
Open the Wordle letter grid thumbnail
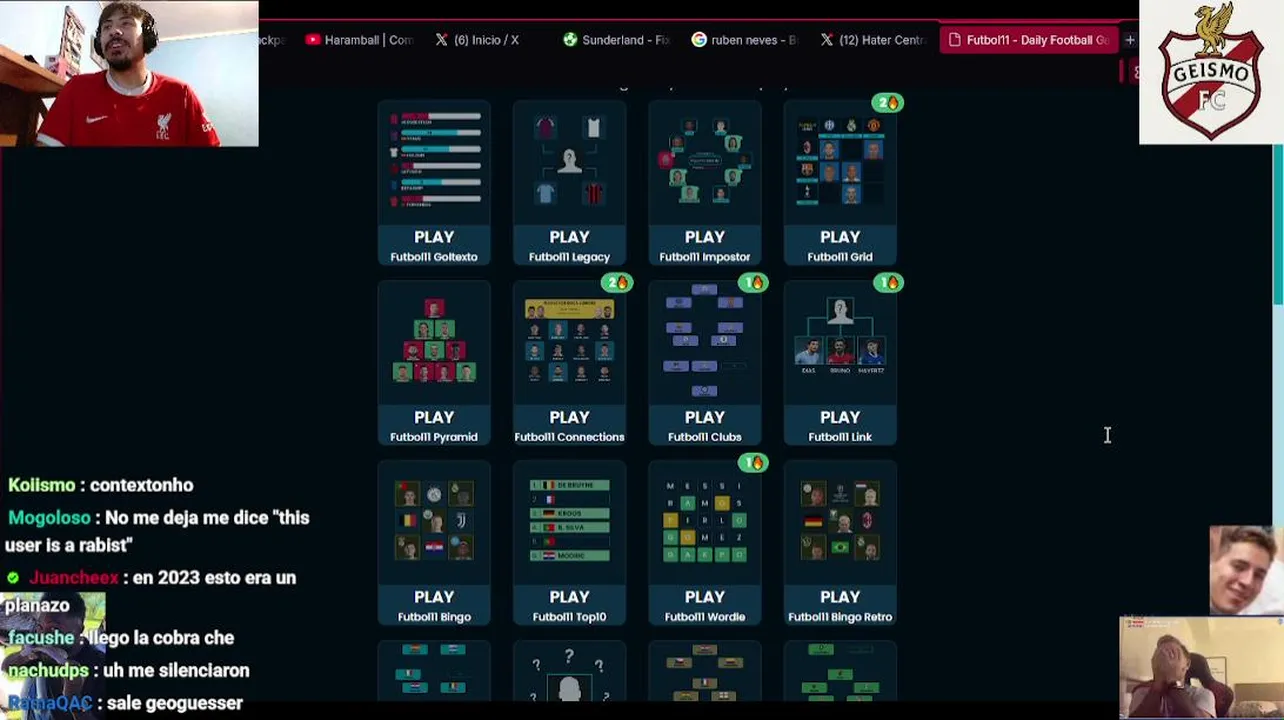(705, 520)
